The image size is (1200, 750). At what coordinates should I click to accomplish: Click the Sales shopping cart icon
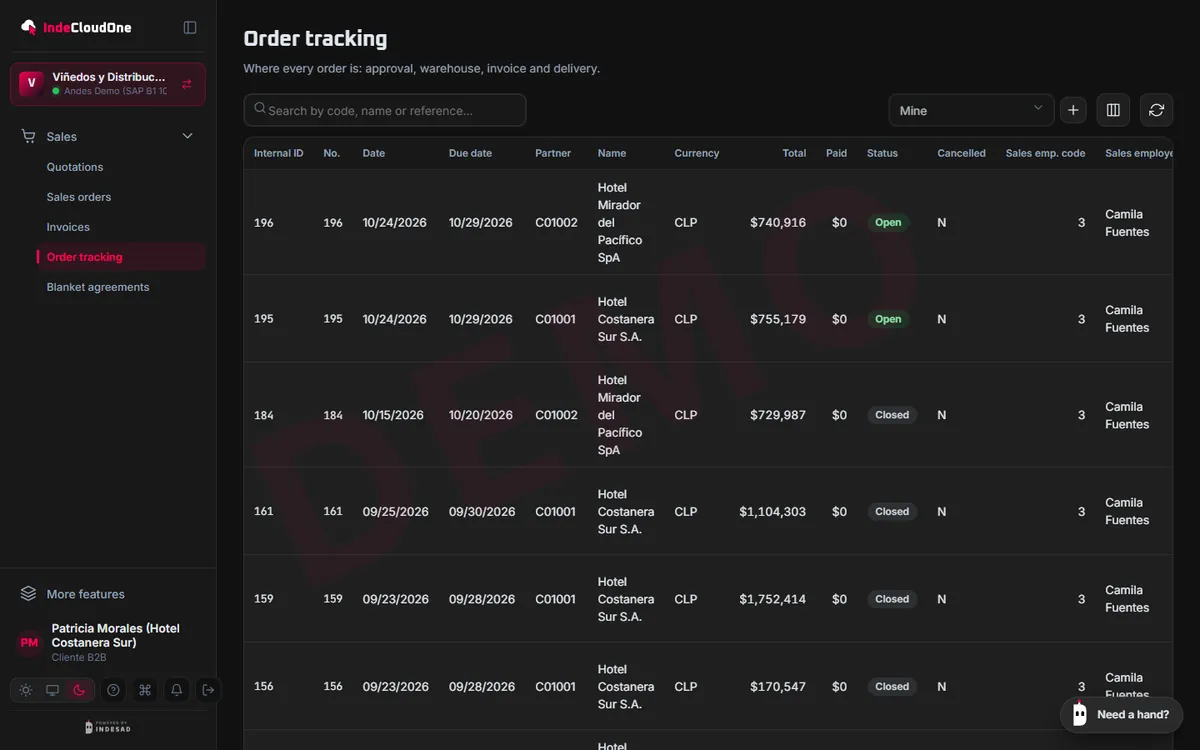(x=28, y=136)
